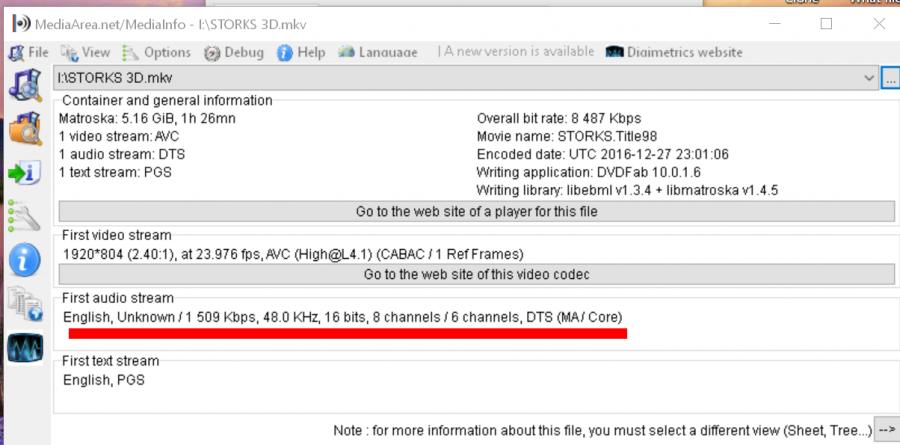The height and width of the screenshot is (445, 900).
Task: Click 'Movie name: STORKS.Title98' text
Action: [x=567, y=137]
